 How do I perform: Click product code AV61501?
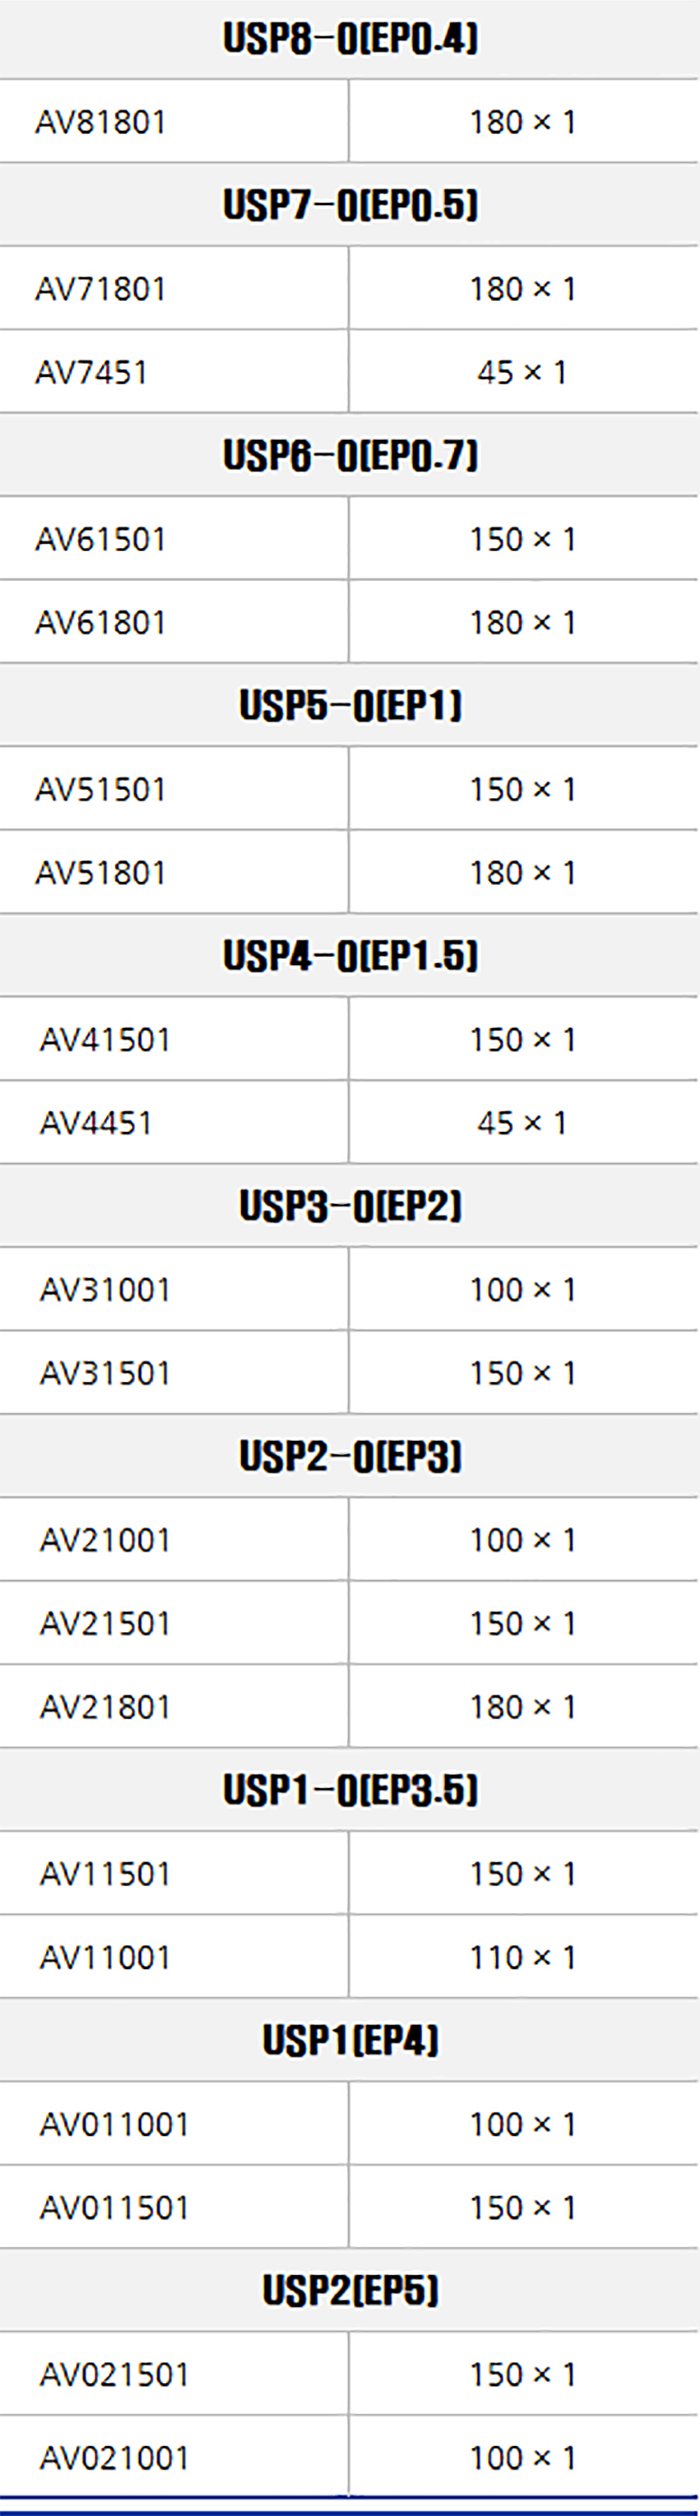click(101, 539)
